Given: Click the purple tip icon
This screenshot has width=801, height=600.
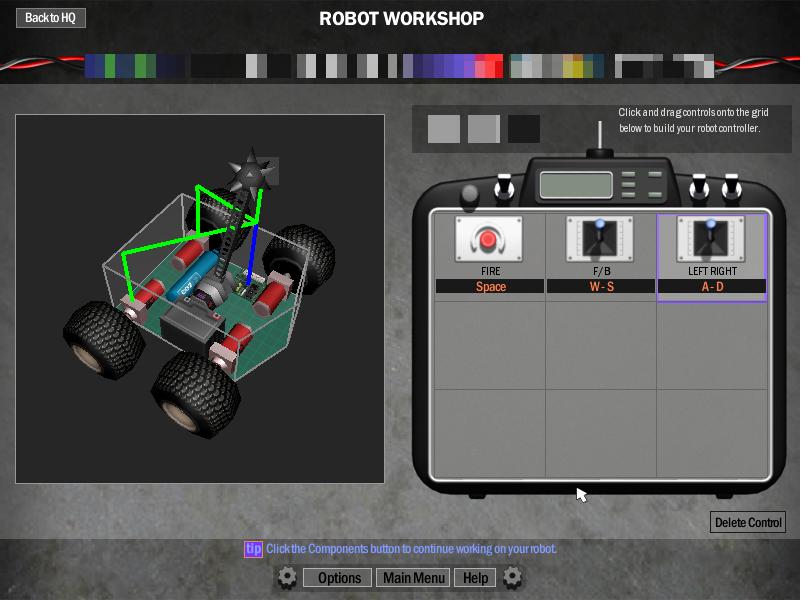Looking at the screenshot, I should tap(253, 549).
